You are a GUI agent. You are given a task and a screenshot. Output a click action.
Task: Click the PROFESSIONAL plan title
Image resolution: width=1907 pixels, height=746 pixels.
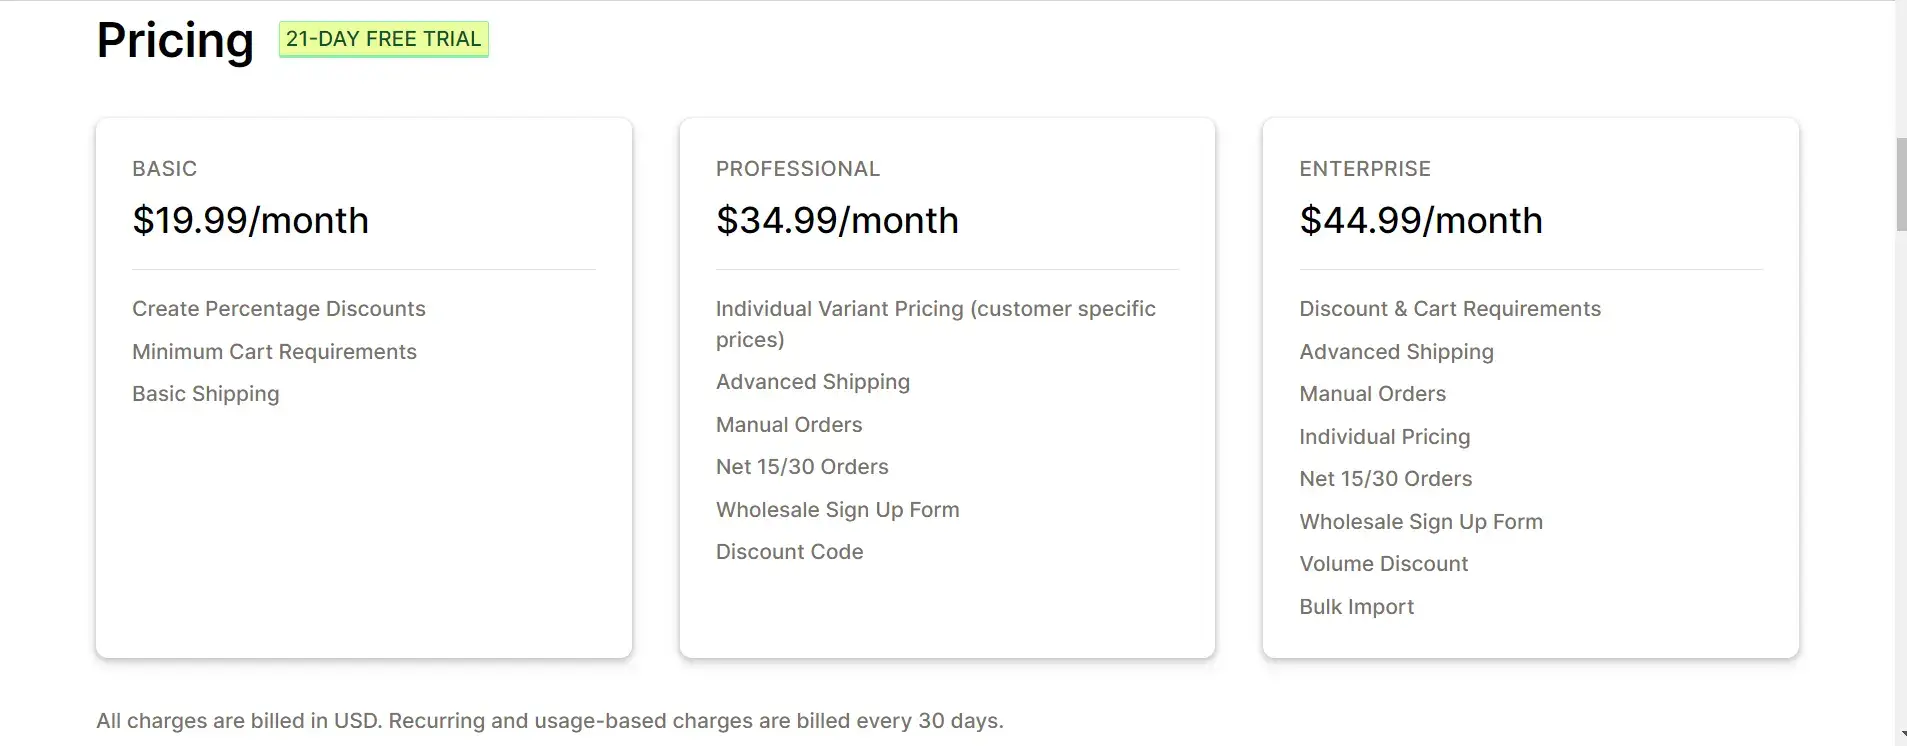click(x=798, y=169)
